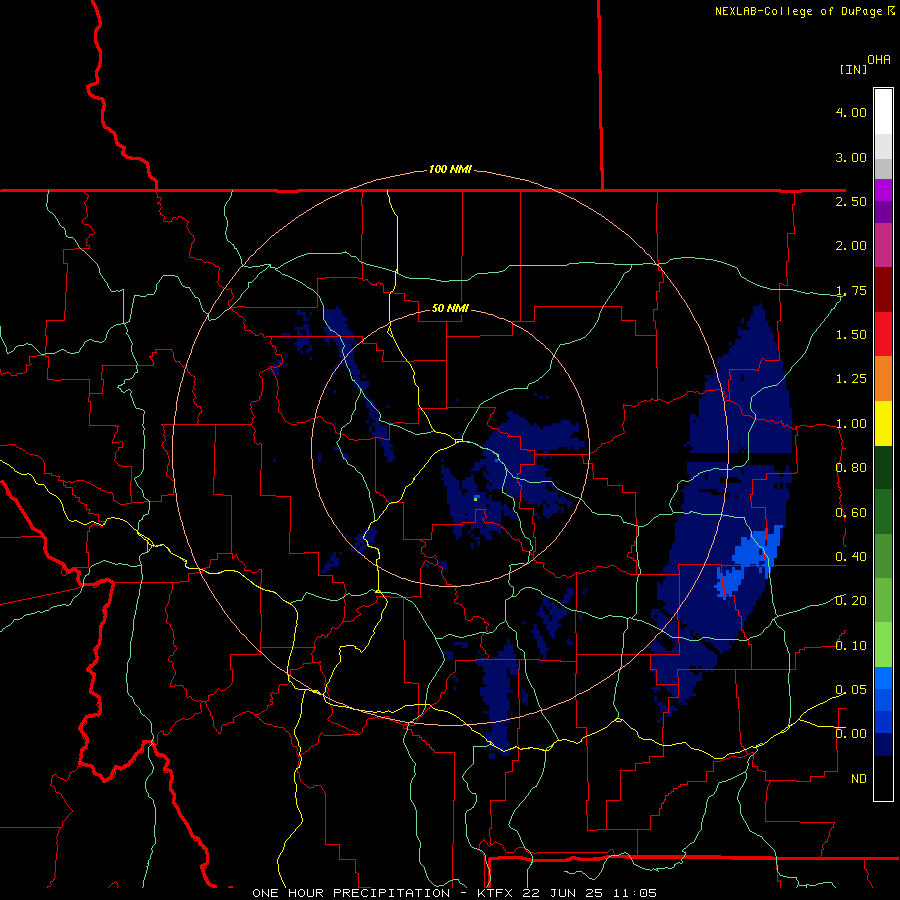Image resolution: width=900 pixels, height=900 pixels.
Task: Select the light green swatch above 0.10
Action: point(883,645)
